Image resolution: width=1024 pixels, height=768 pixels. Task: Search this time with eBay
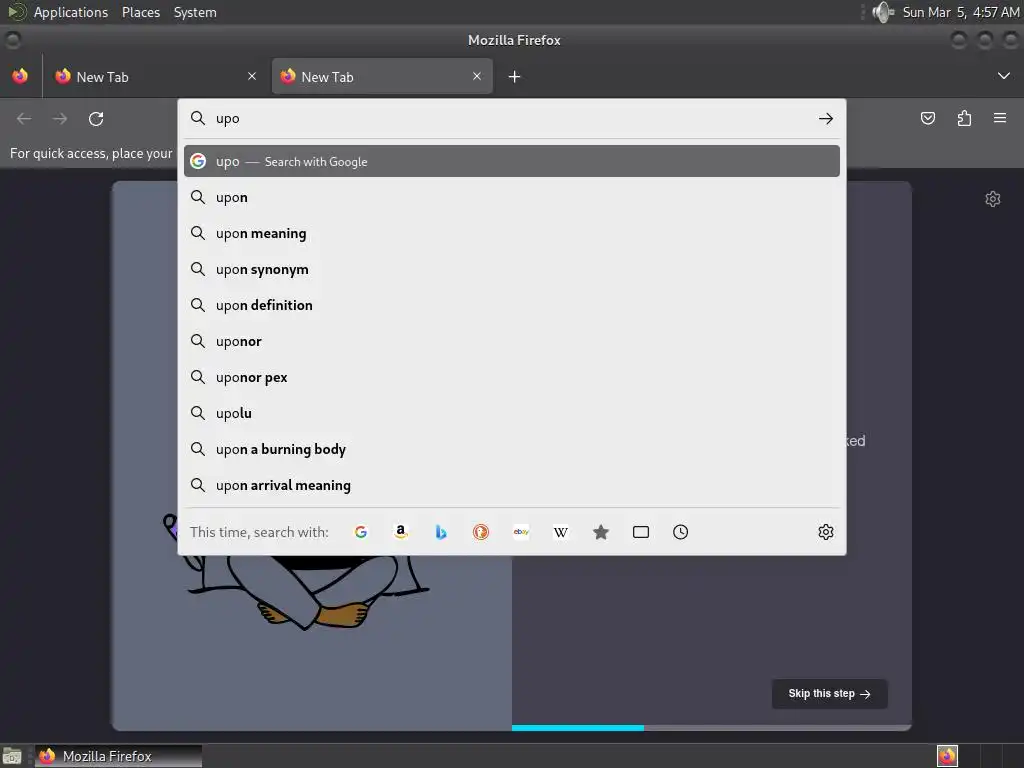[x=521, y=532]
